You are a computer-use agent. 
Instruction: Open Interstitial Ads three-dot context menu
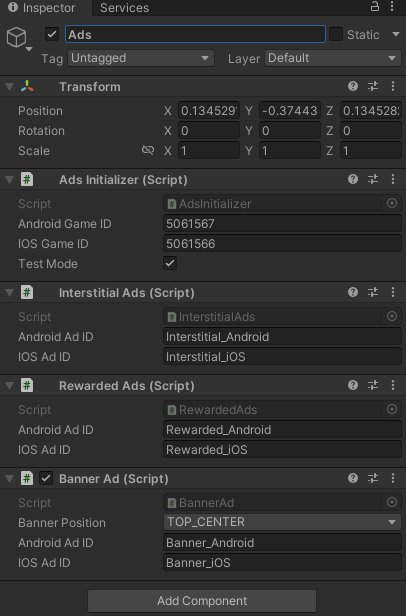pyautogui.click(x=393, y=292)
